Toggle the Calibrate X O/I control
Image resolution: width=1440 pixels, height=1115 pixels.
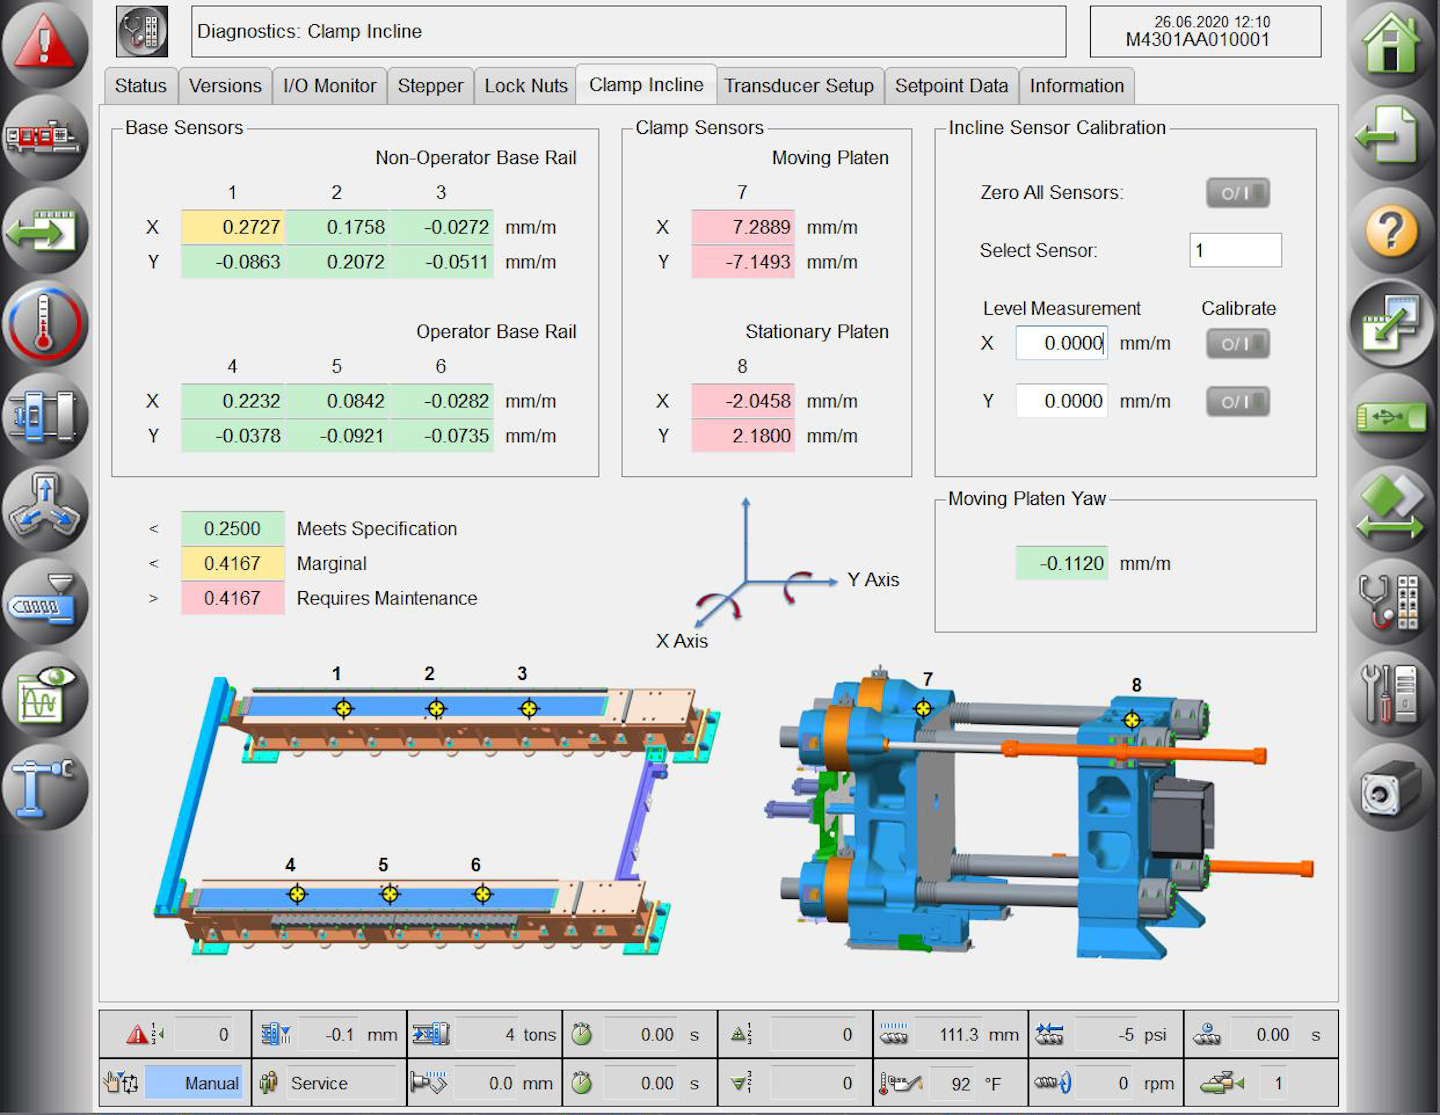[1237, 343]
